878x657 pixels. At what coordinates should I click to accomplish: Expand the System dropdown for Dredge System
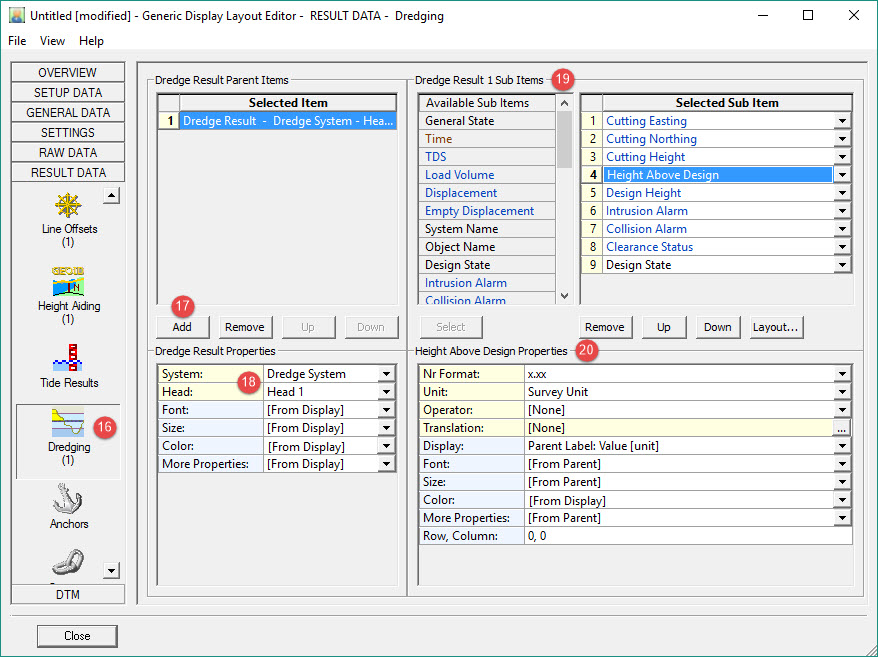(386, 374)
